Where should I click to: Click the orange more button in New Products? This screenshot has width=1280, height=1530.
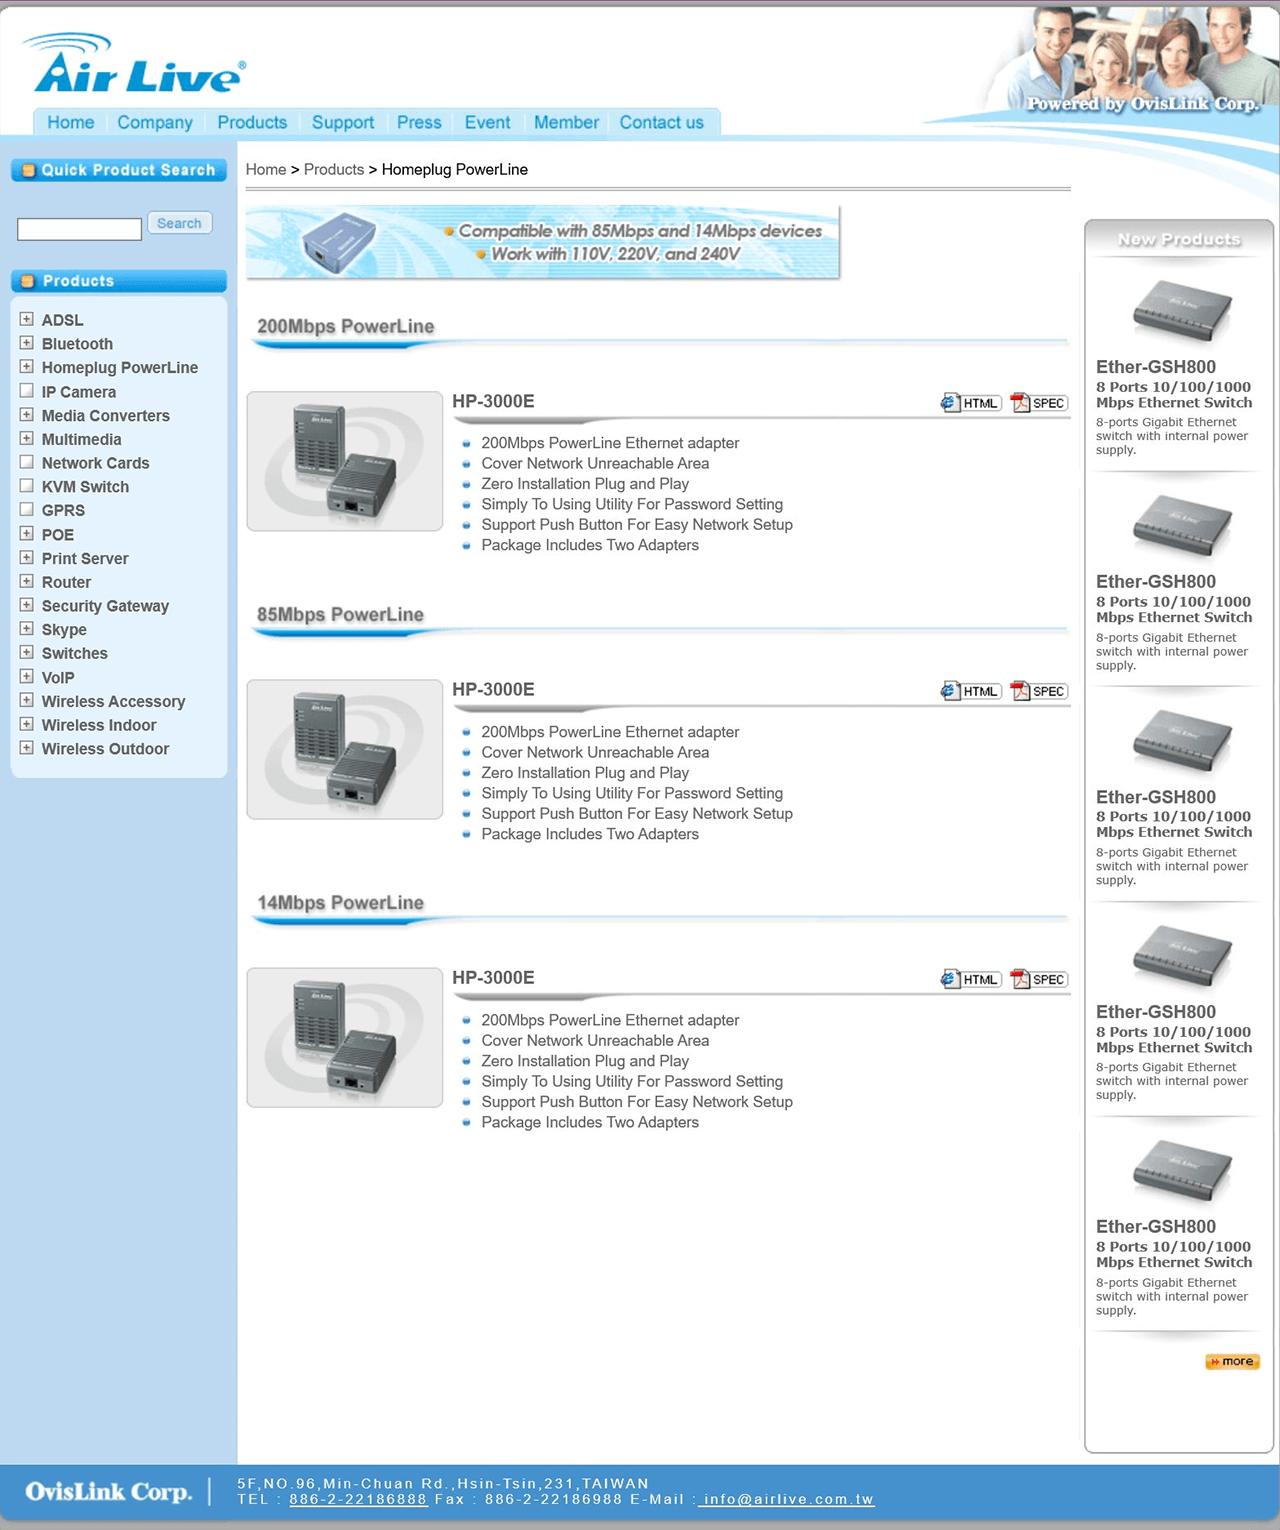[x=1232, y=1361]
